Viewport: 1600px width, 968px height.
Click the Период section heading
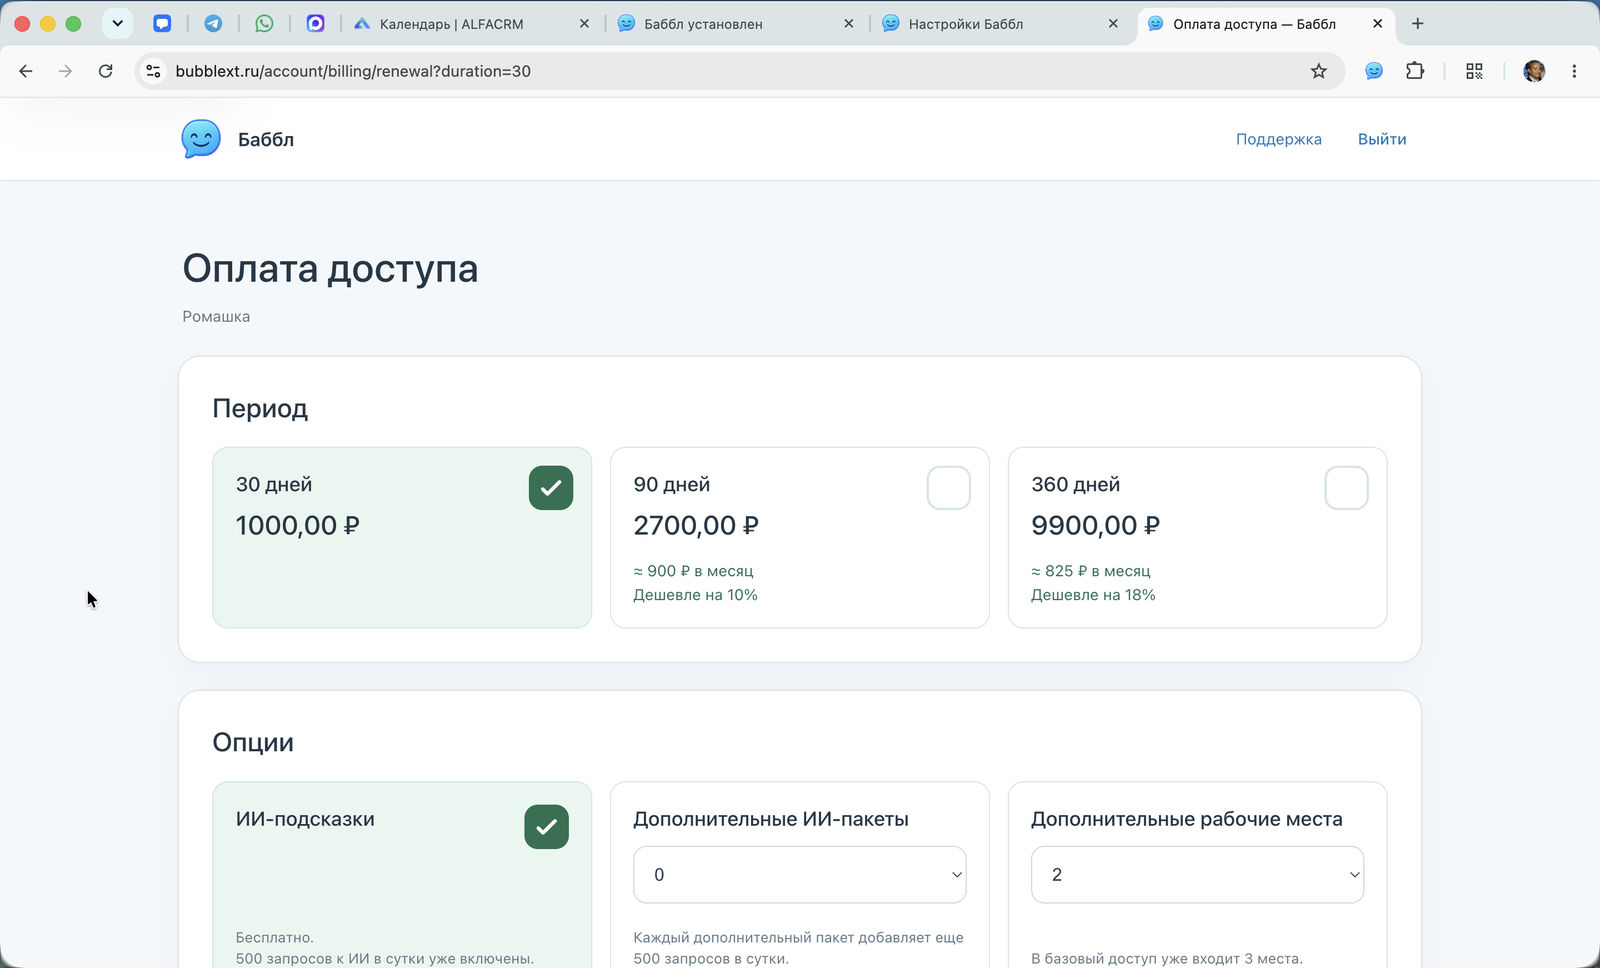260,408
